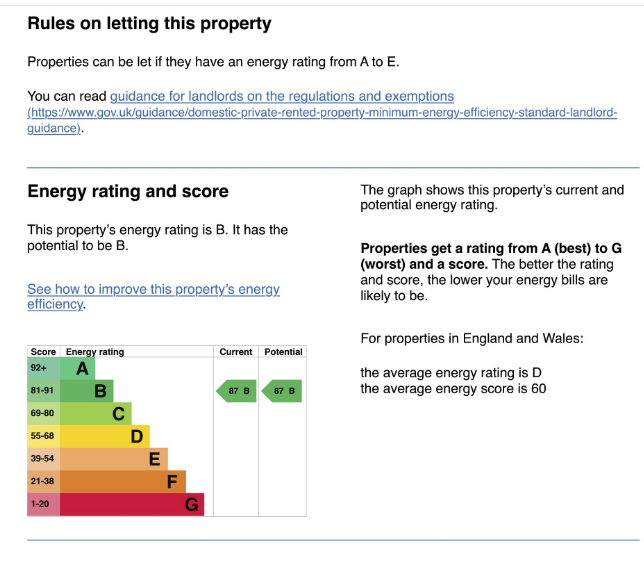Click the Potential 87 B arrow marker
644x571 pixels.
282,391
